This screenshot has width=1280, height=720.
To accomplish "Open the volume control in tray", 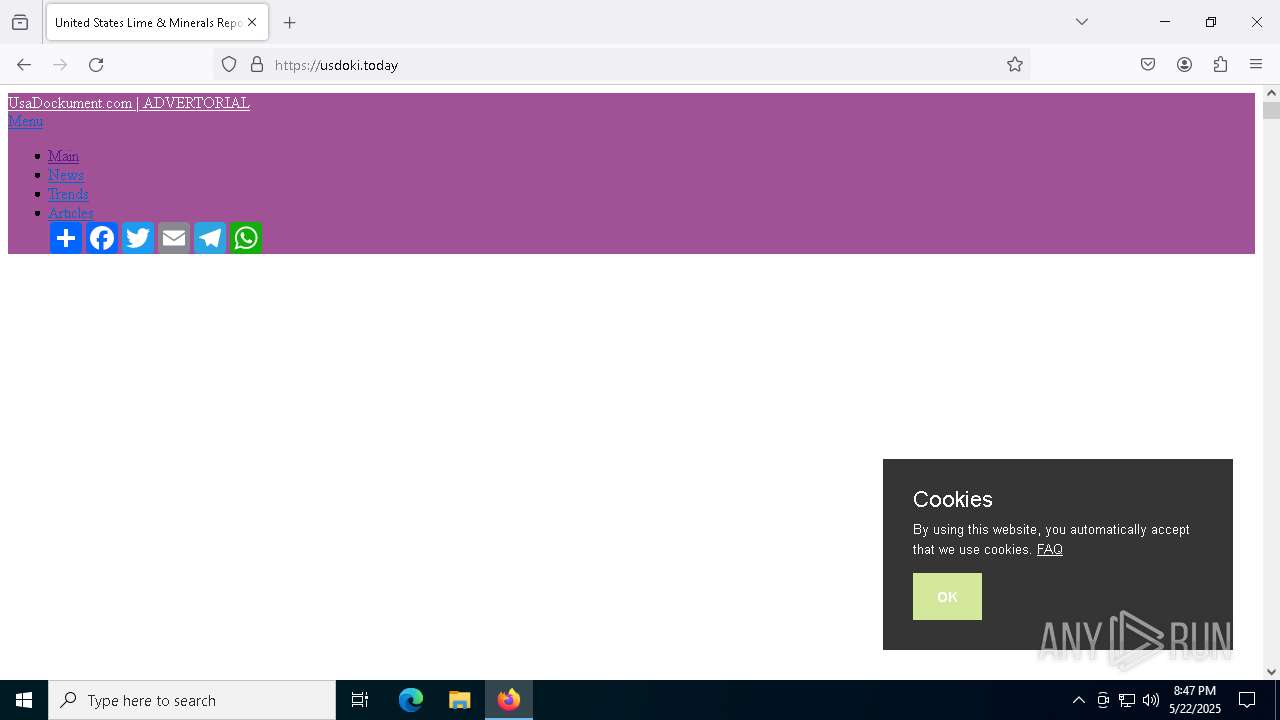I will tap(1151, 700).
